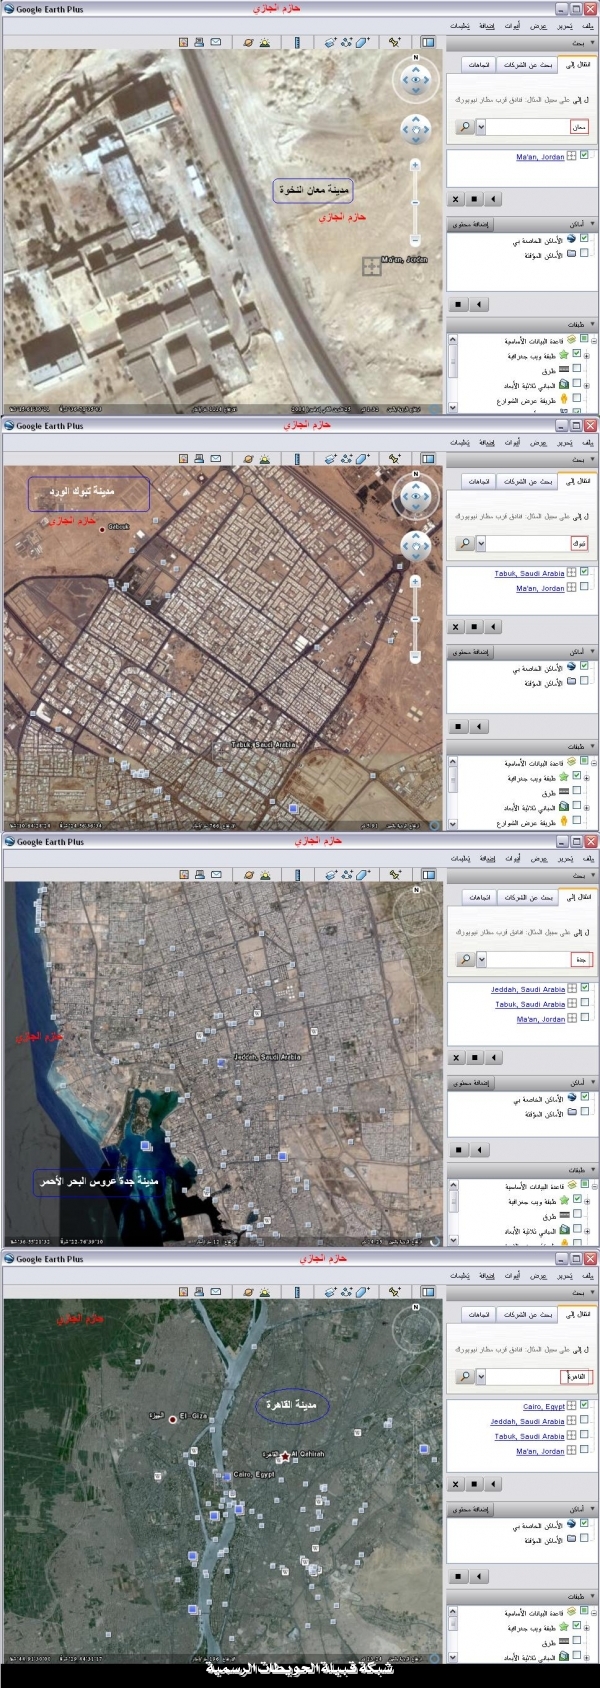Click the sunlight icon in Ma'an window toolbar
The height and width of the screenshot is (1688, 600).
(265, 42)
